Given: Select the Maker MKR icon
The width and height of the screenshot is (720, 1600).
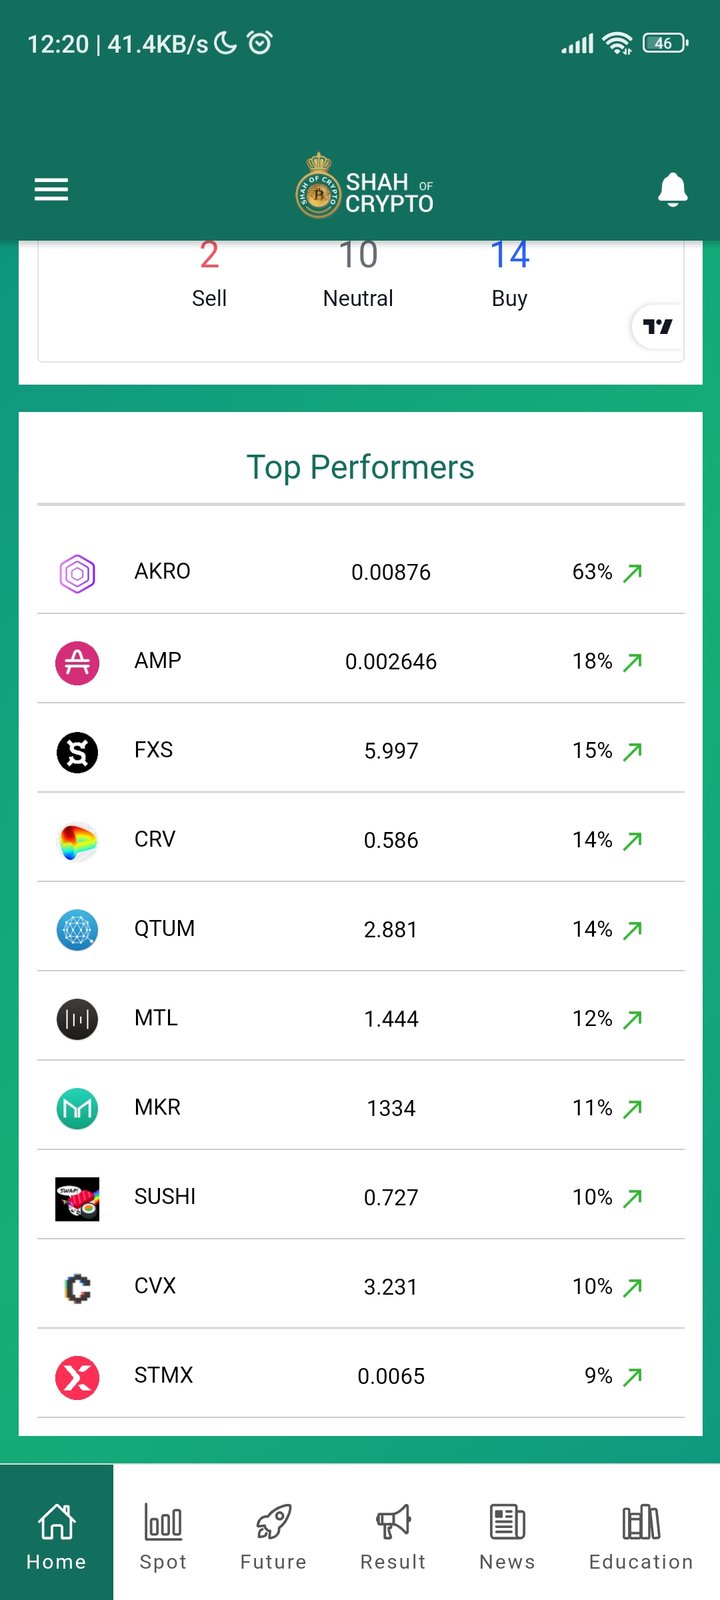Looking at the screenshot, I should click(x=77, y=1108).
